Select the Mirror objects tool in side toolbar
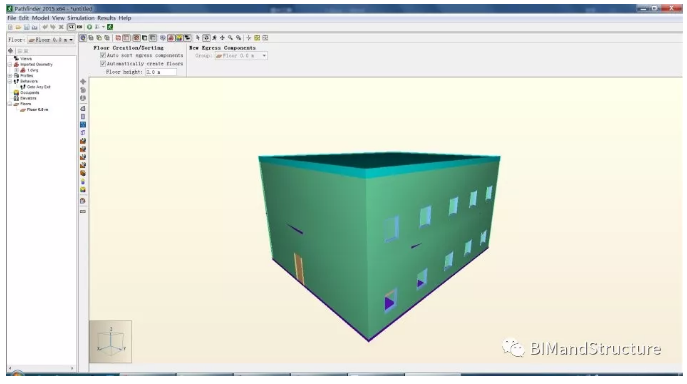Image resolution: width=687 pixels, height=384 pixels. point(83,98)
